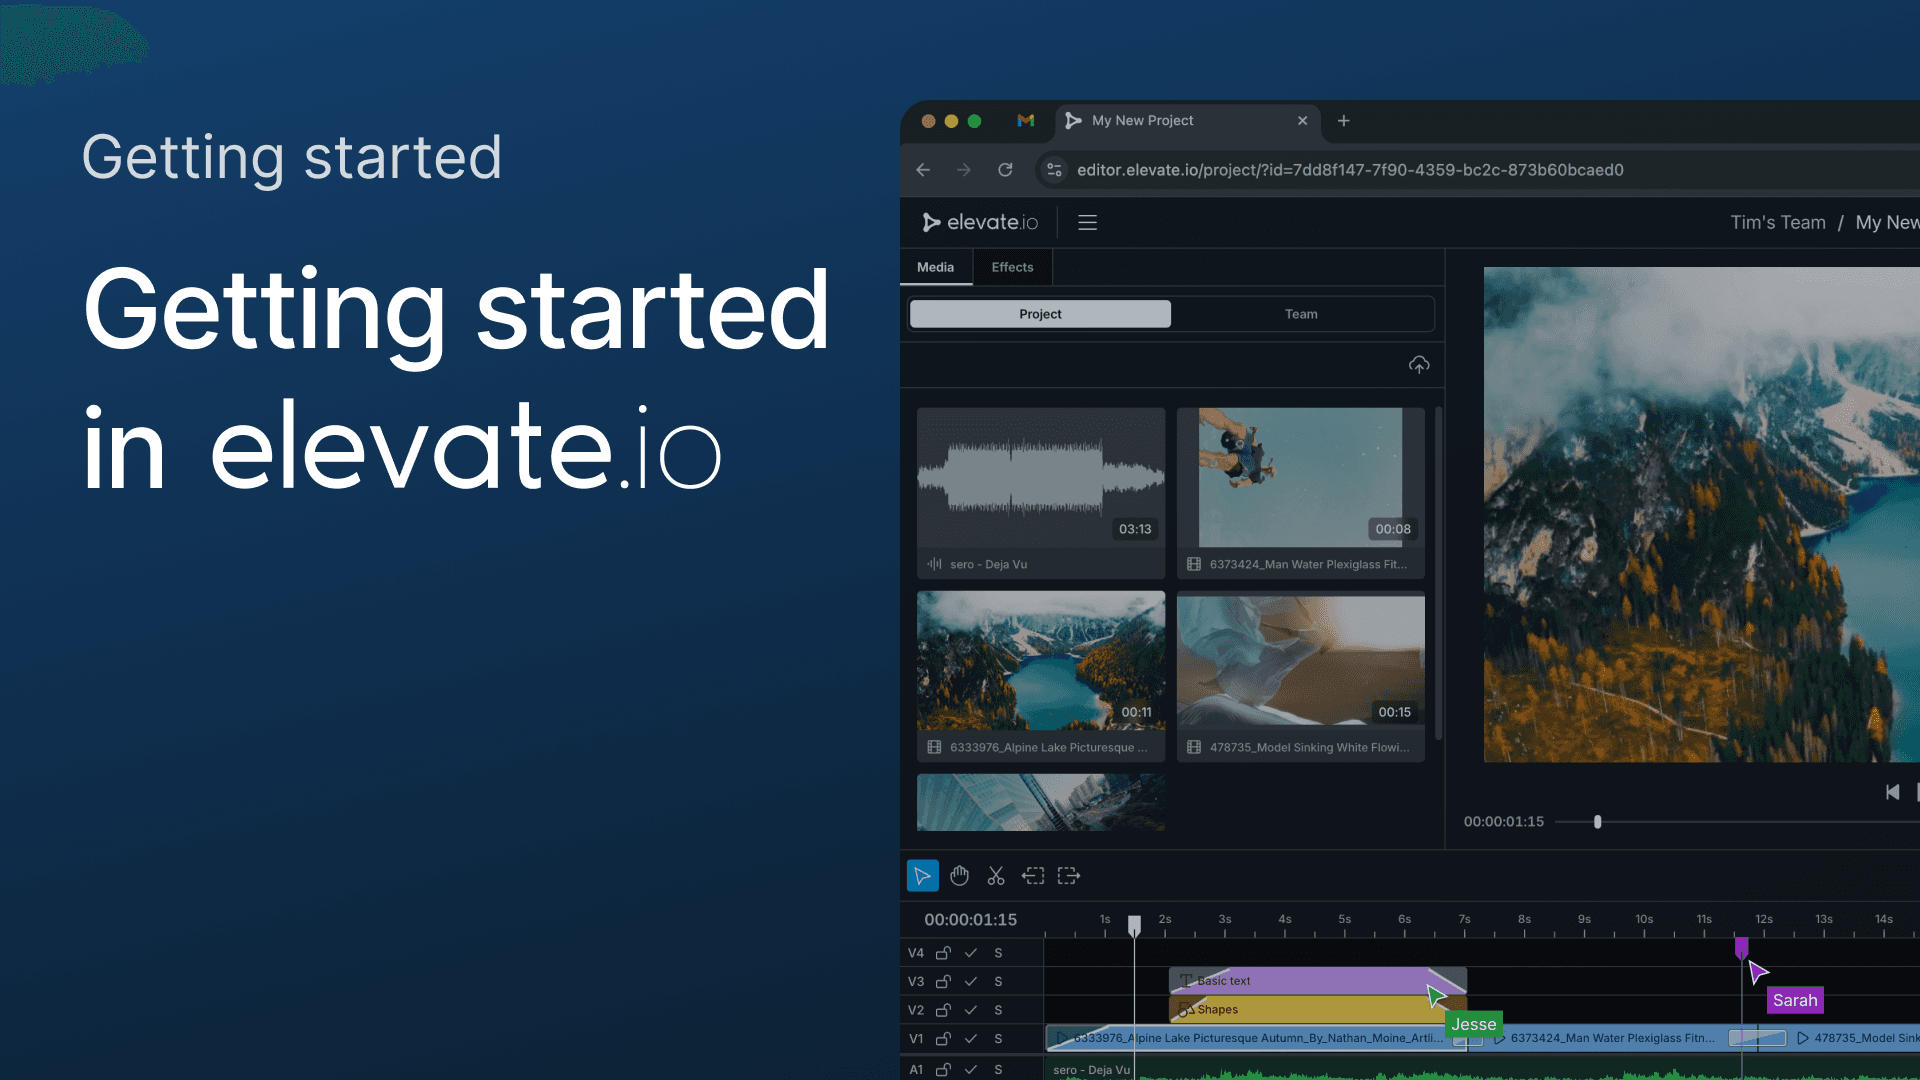
Task: Skip to previous with the player back button
Action: (1892, 792)
